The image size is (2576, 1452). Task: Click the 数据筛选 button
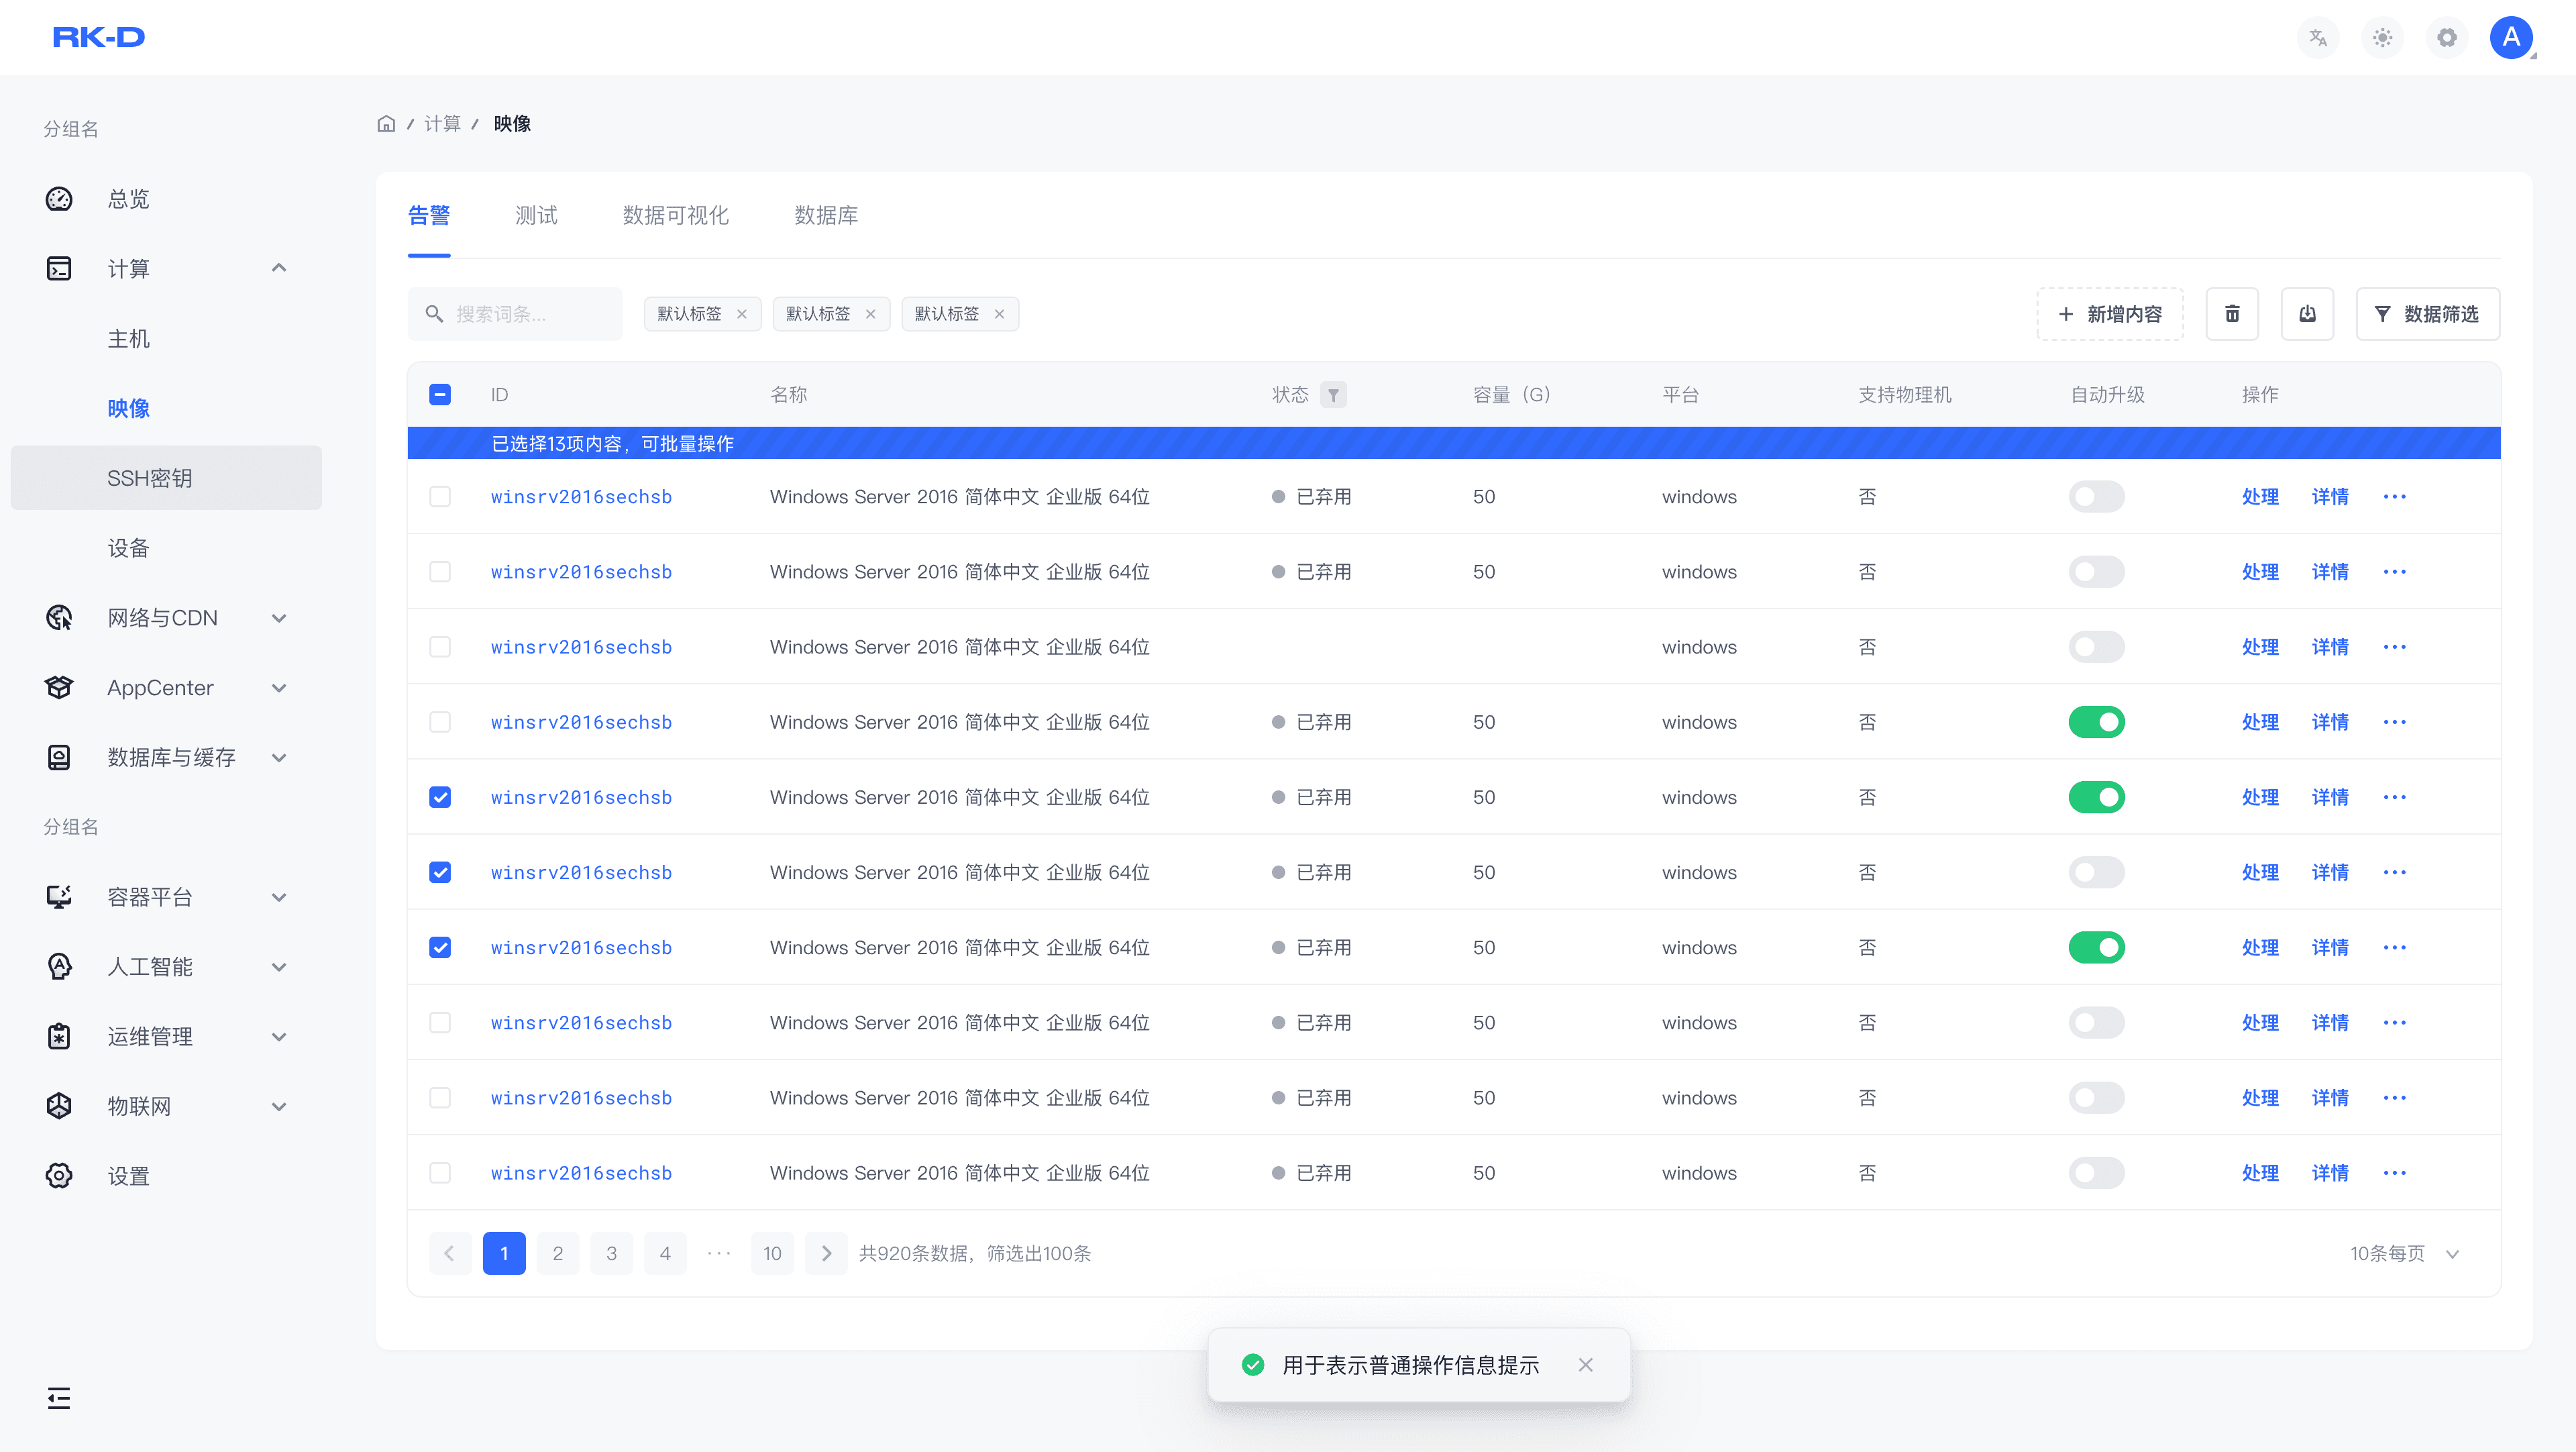2427,314
